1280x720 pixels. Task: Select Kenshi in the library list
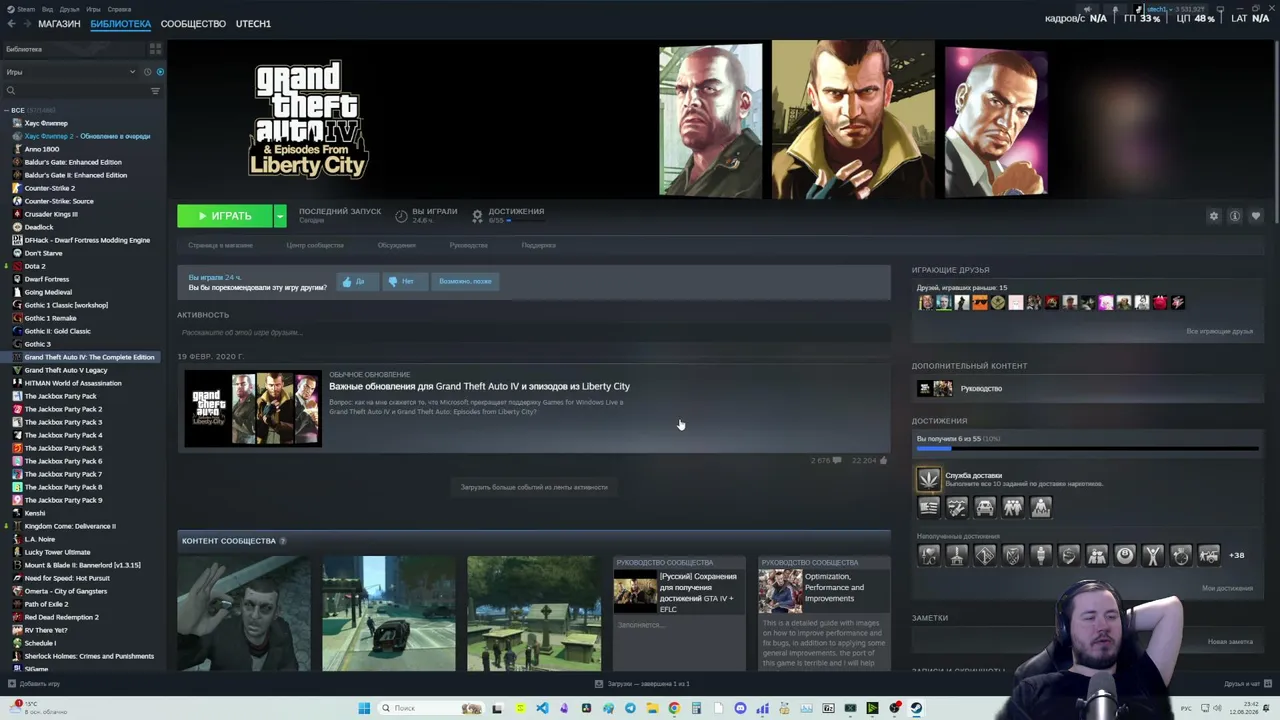point(35,513)
